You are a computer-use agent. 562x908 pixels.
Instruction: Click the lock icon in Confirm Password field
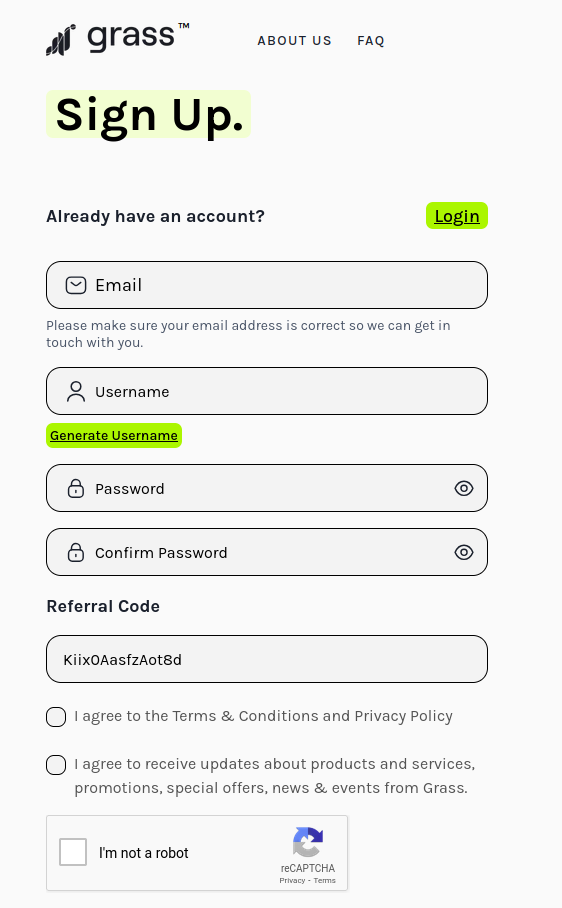click(76, 552)
